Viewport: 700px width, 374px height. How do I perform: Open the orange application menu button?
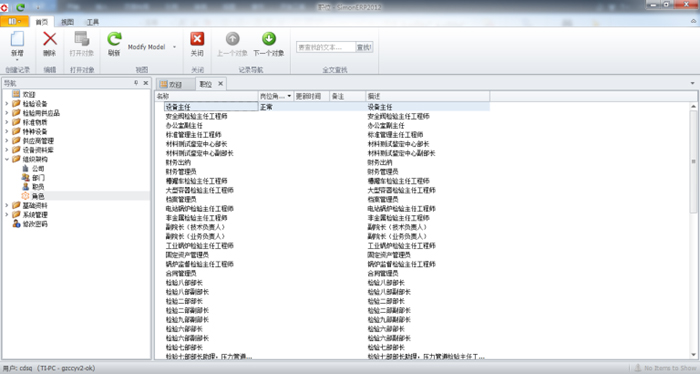[14, 21]
